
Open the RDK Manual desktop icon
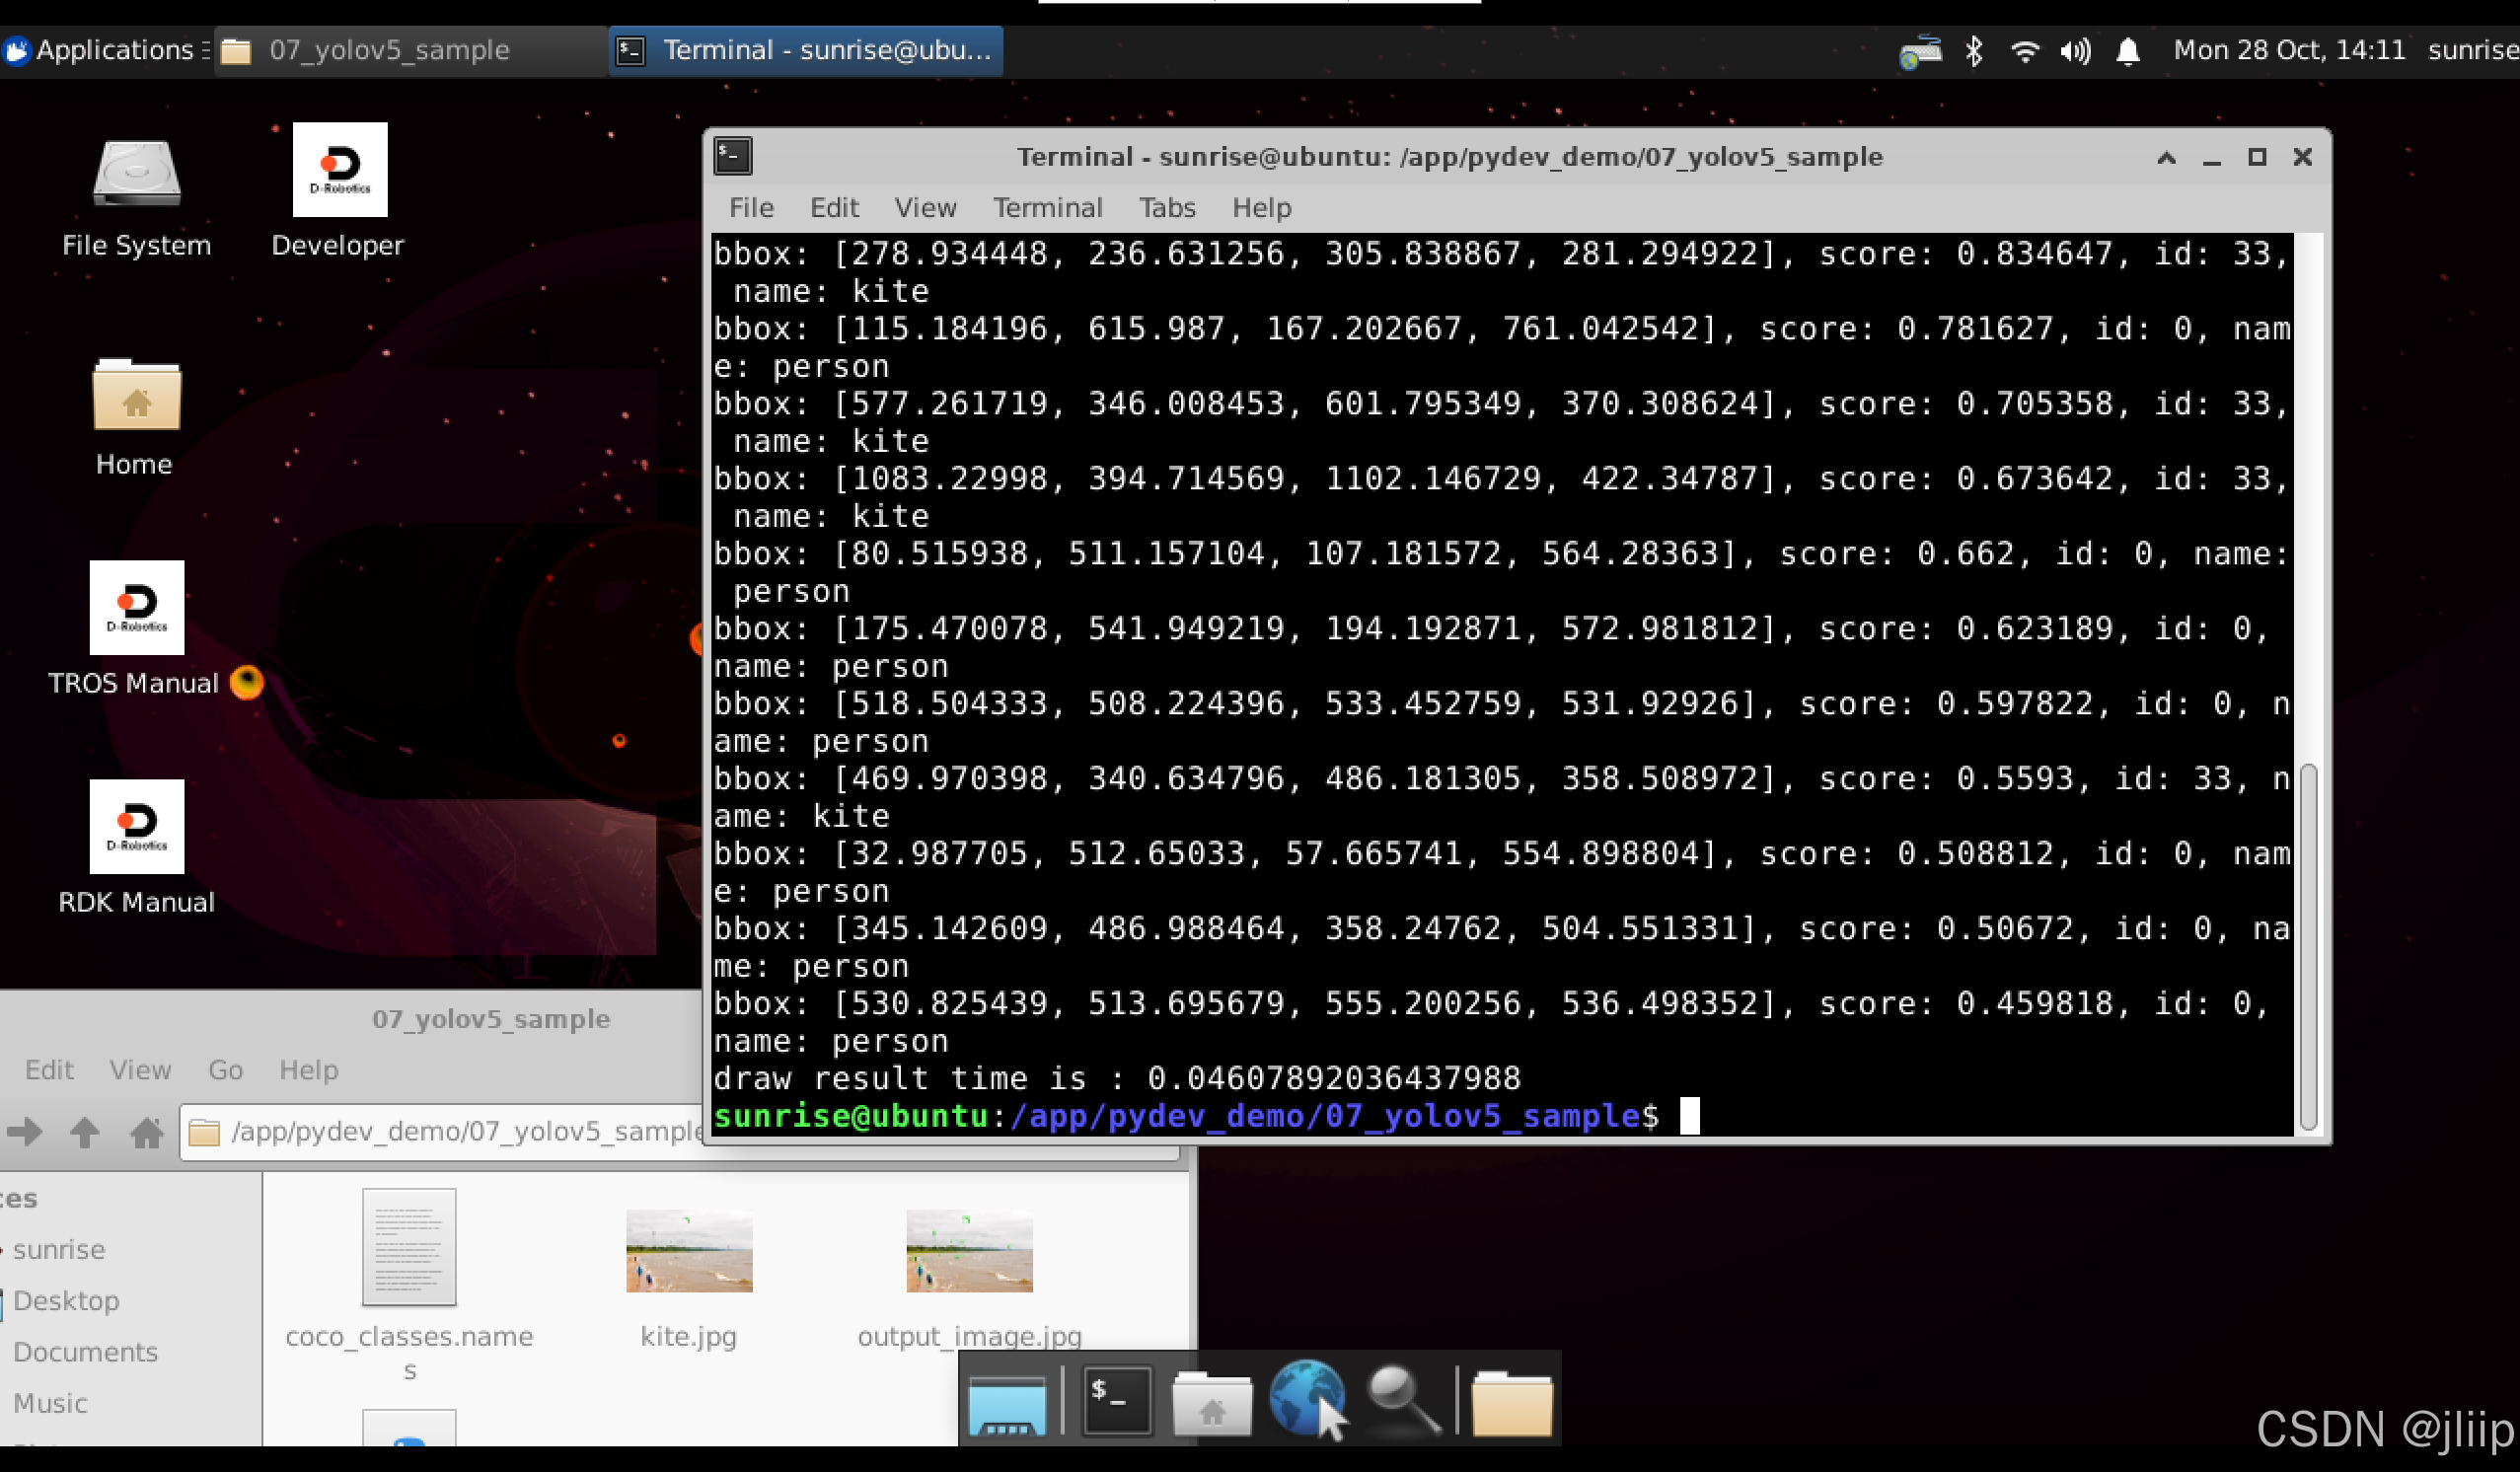pos(137,826)
